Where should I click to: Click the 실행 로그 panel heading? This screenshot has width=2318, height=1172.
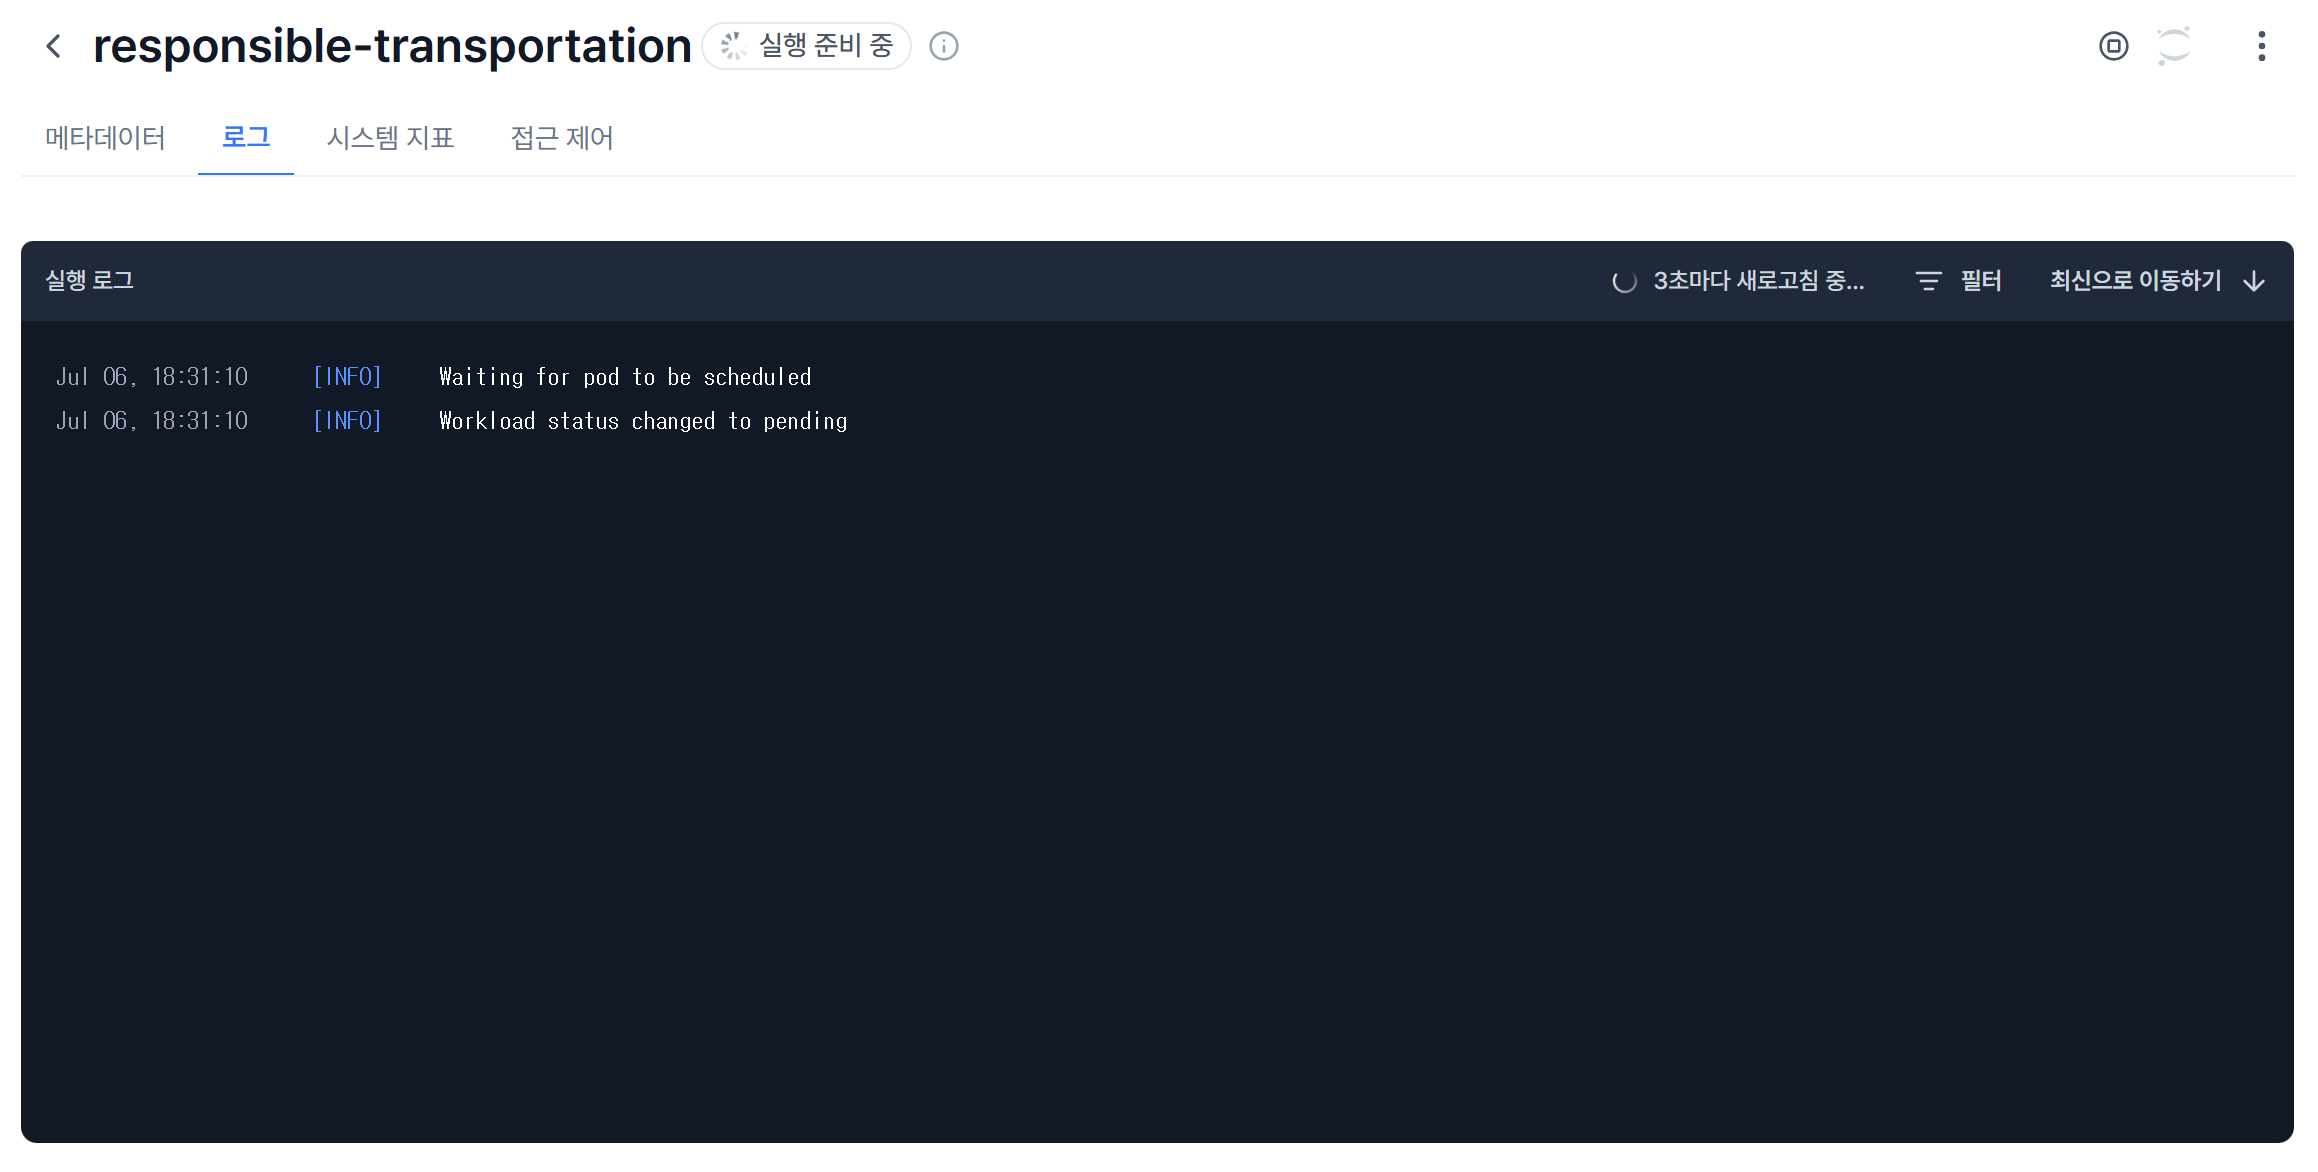tap(90, 281)
